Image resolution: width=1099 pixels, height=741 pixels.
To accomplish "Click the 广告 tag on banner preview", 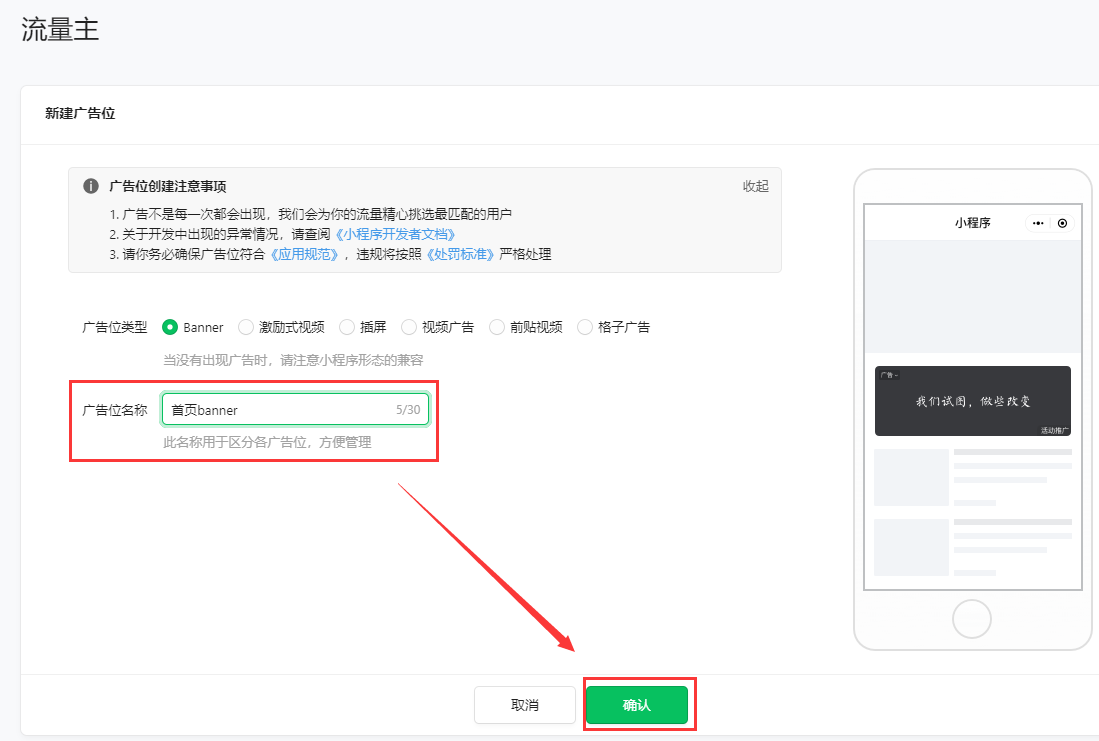I will (888, 375).
